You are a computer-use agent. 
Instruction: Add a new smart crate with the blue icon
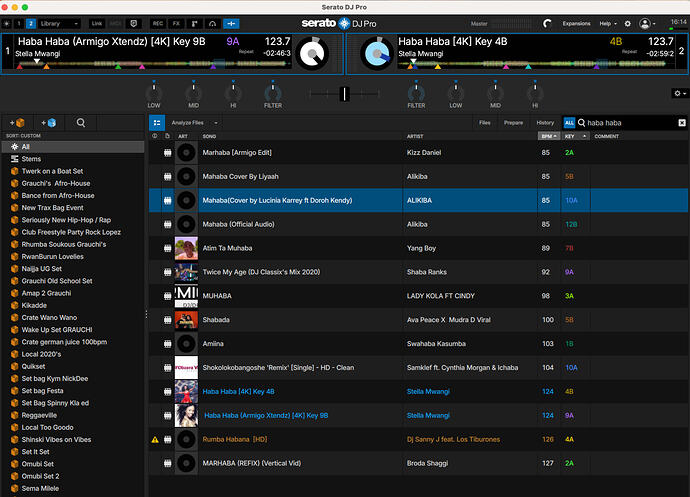pos(48,123)
